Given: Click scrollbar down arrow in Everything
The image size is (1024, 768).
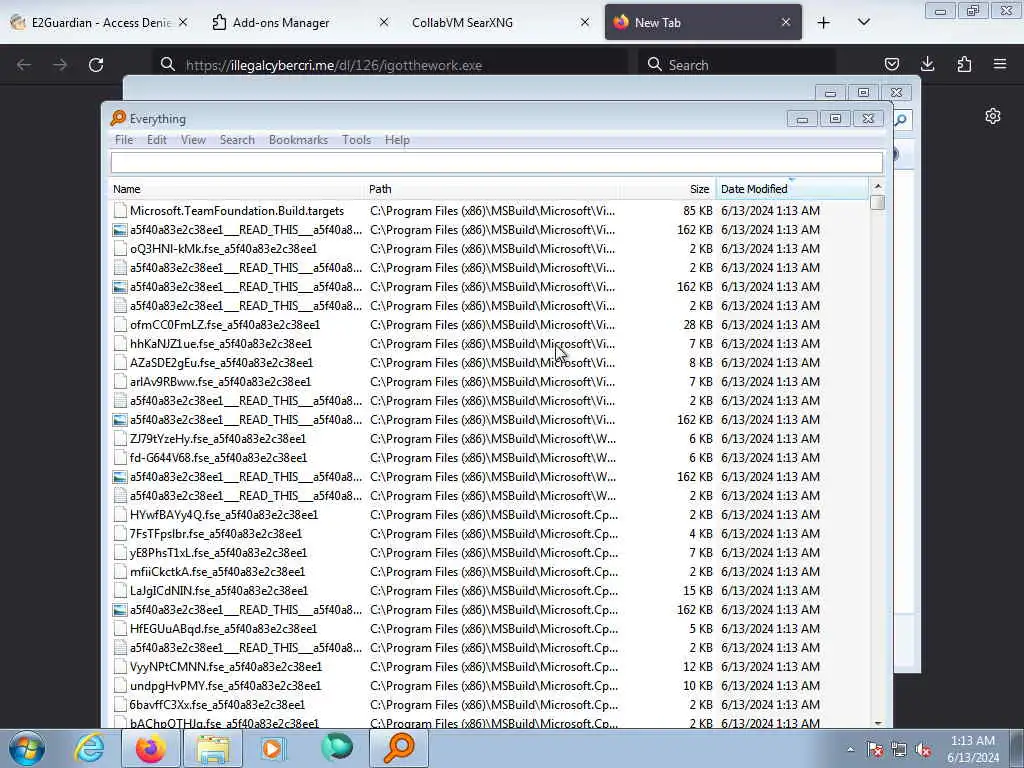Looking at the screenshot, I should (878, 722).
